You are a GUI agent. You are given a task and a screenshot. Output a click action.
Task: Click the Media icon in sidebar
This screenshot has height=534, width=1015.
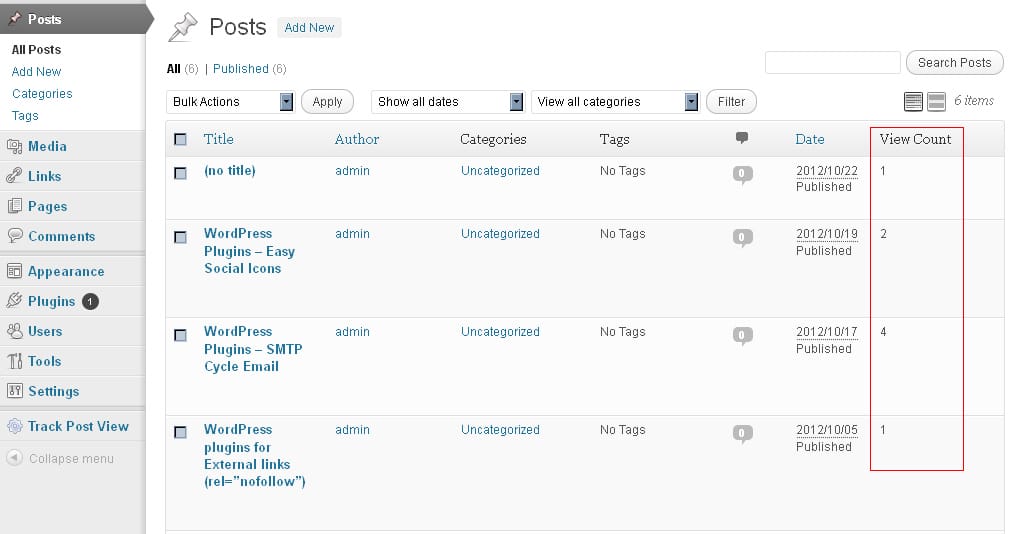(x=14, y=146)
